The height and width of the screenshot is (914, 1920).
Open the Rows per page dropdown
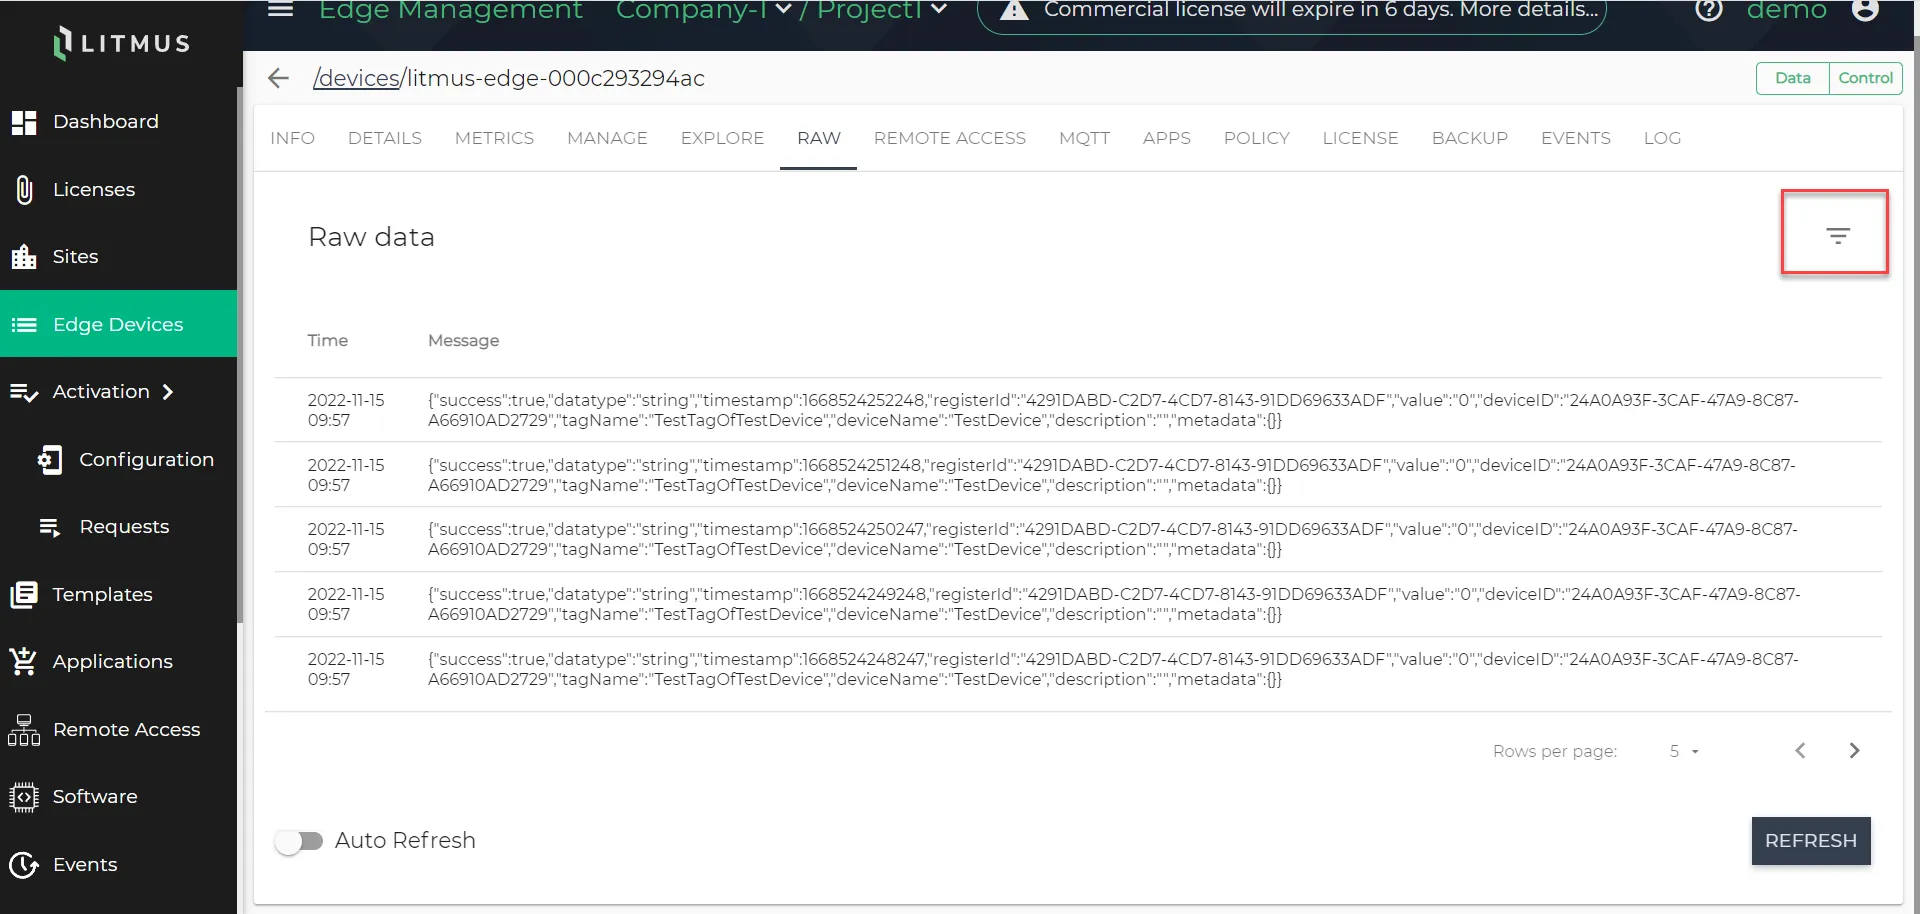point(1684,751)
